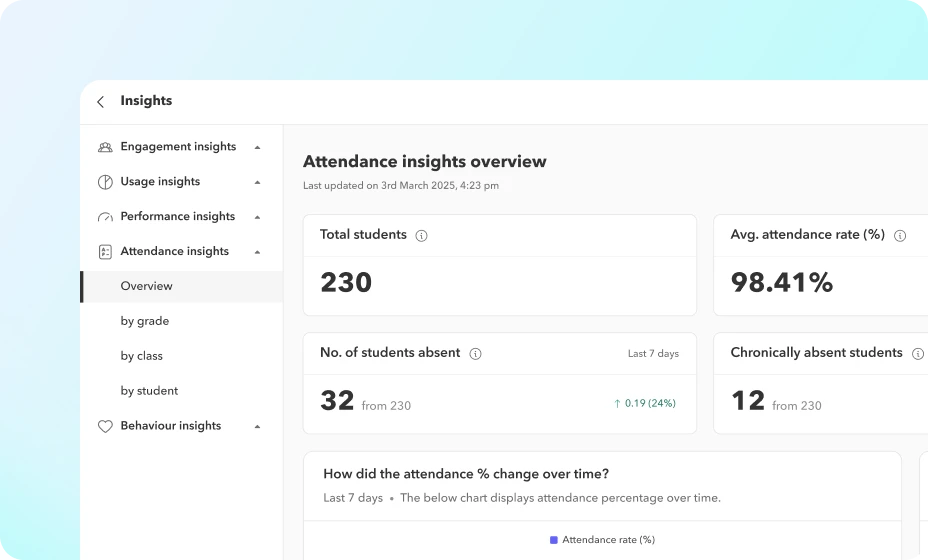
Task: Toggle the Behaviour insights caret
Action: tap(257, 426)
